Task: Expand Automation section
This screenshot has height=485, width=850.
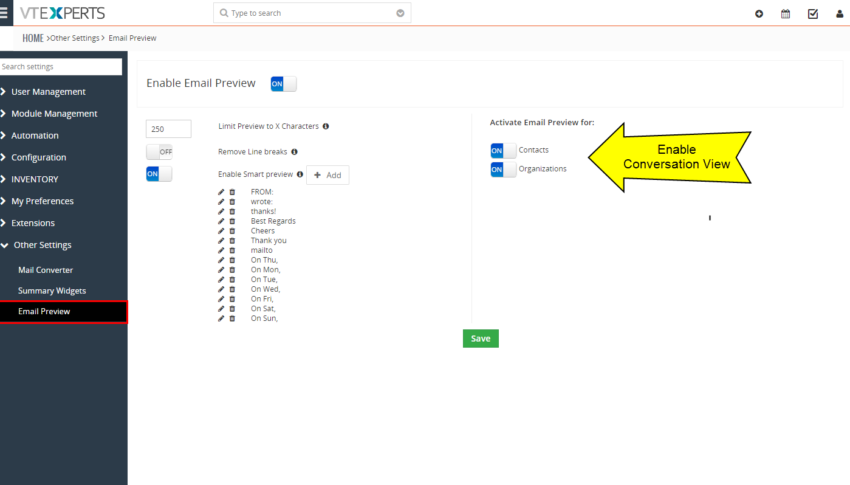Action: (x=35, y=135)
